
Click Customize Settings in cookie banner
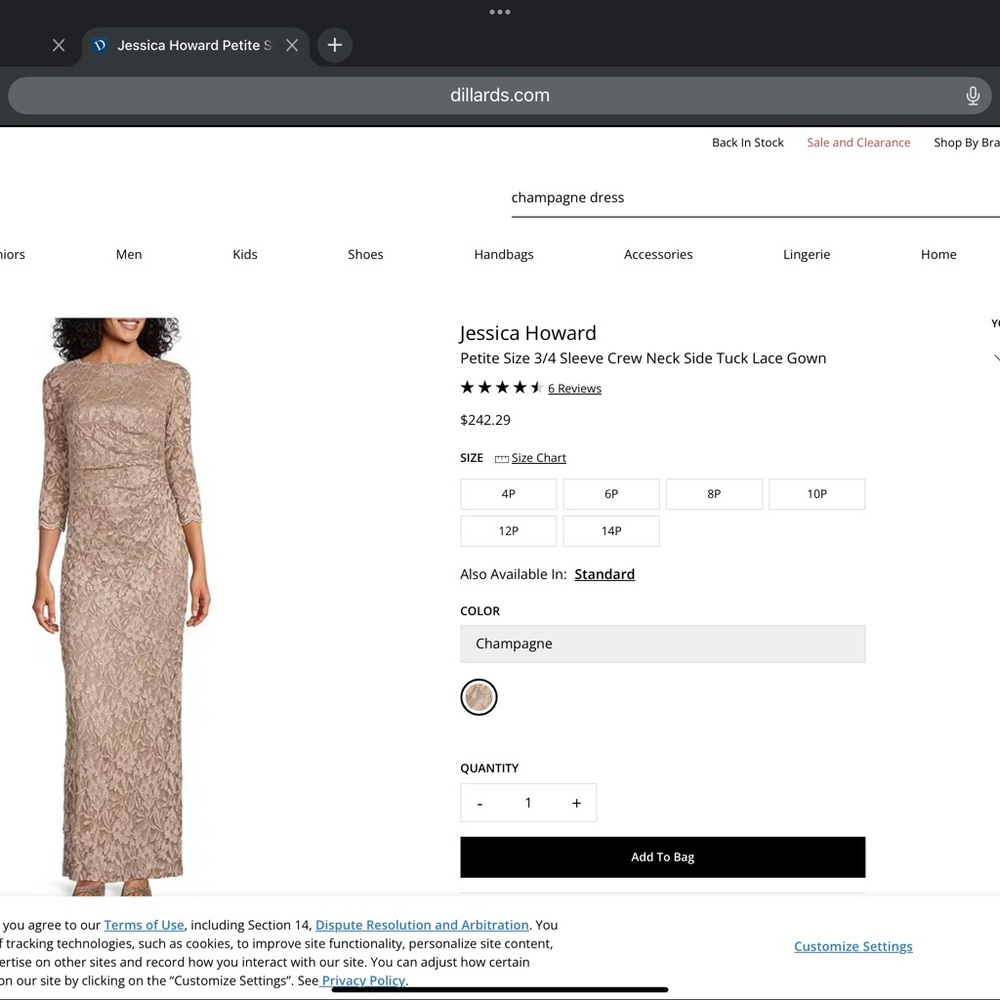click(853, 947)
